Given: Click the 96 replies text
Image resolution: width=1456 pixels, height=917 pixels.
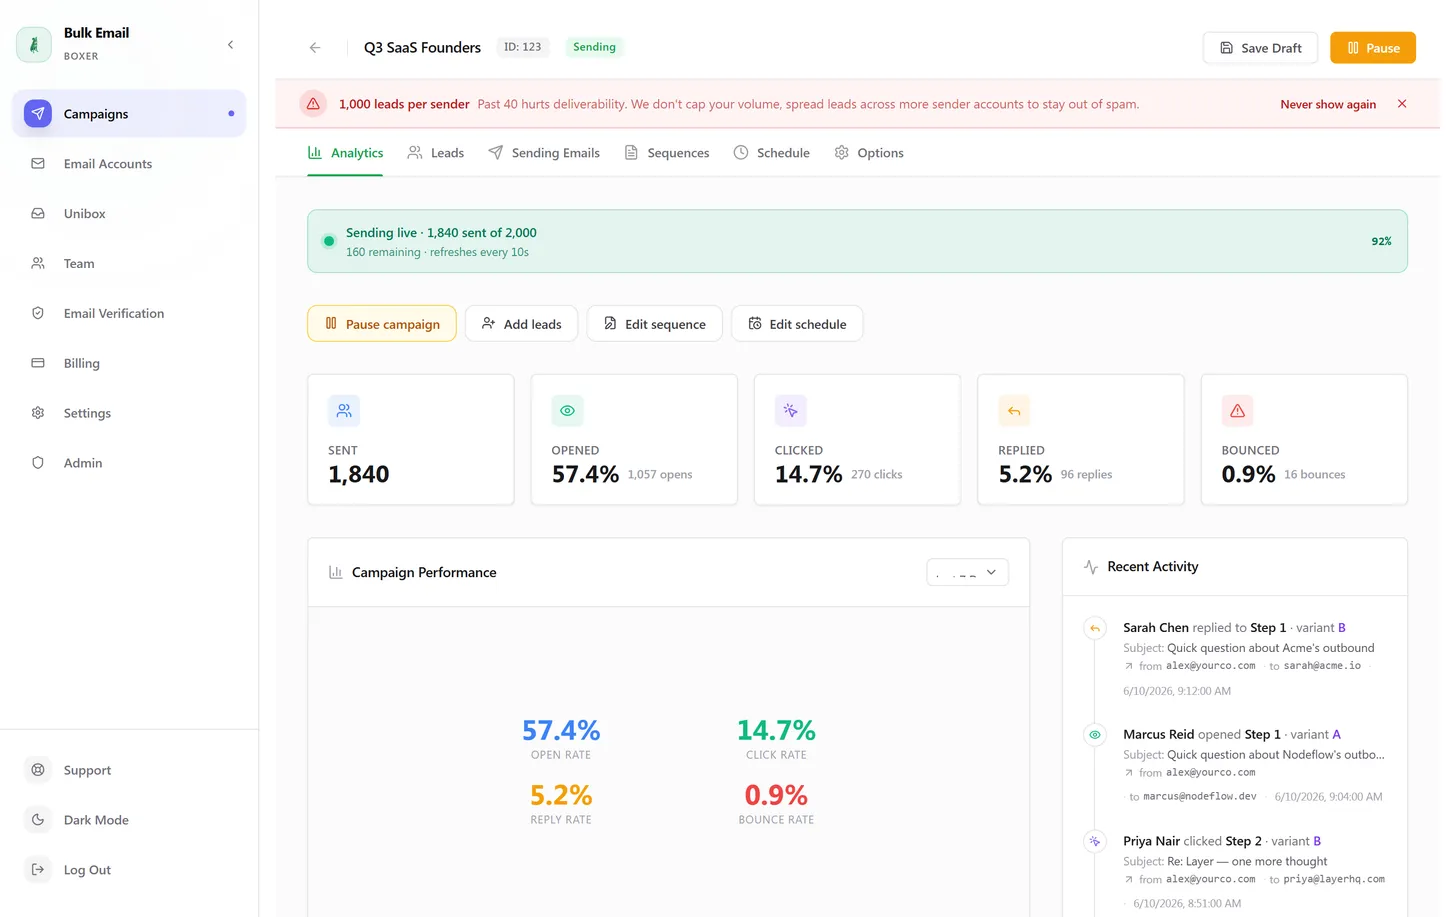Looking at the screenshot, I should pos(1086,474).
